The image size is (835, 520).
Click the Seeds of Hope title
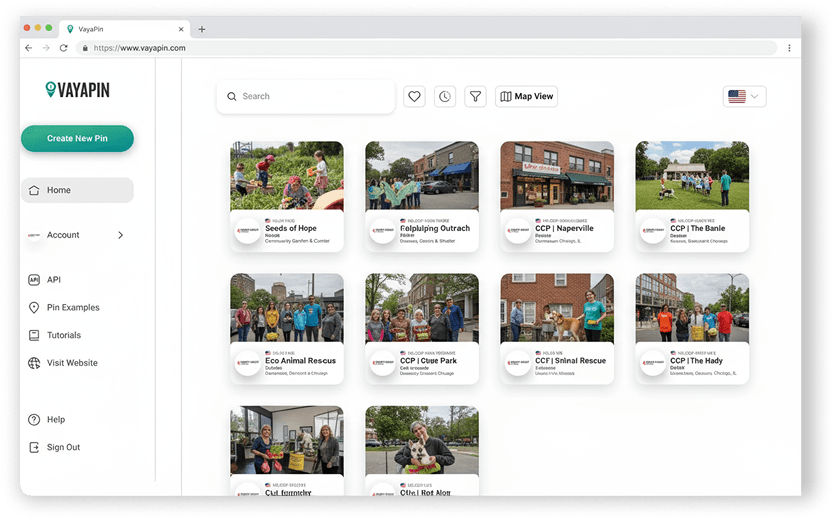click(x=291, y=228)
